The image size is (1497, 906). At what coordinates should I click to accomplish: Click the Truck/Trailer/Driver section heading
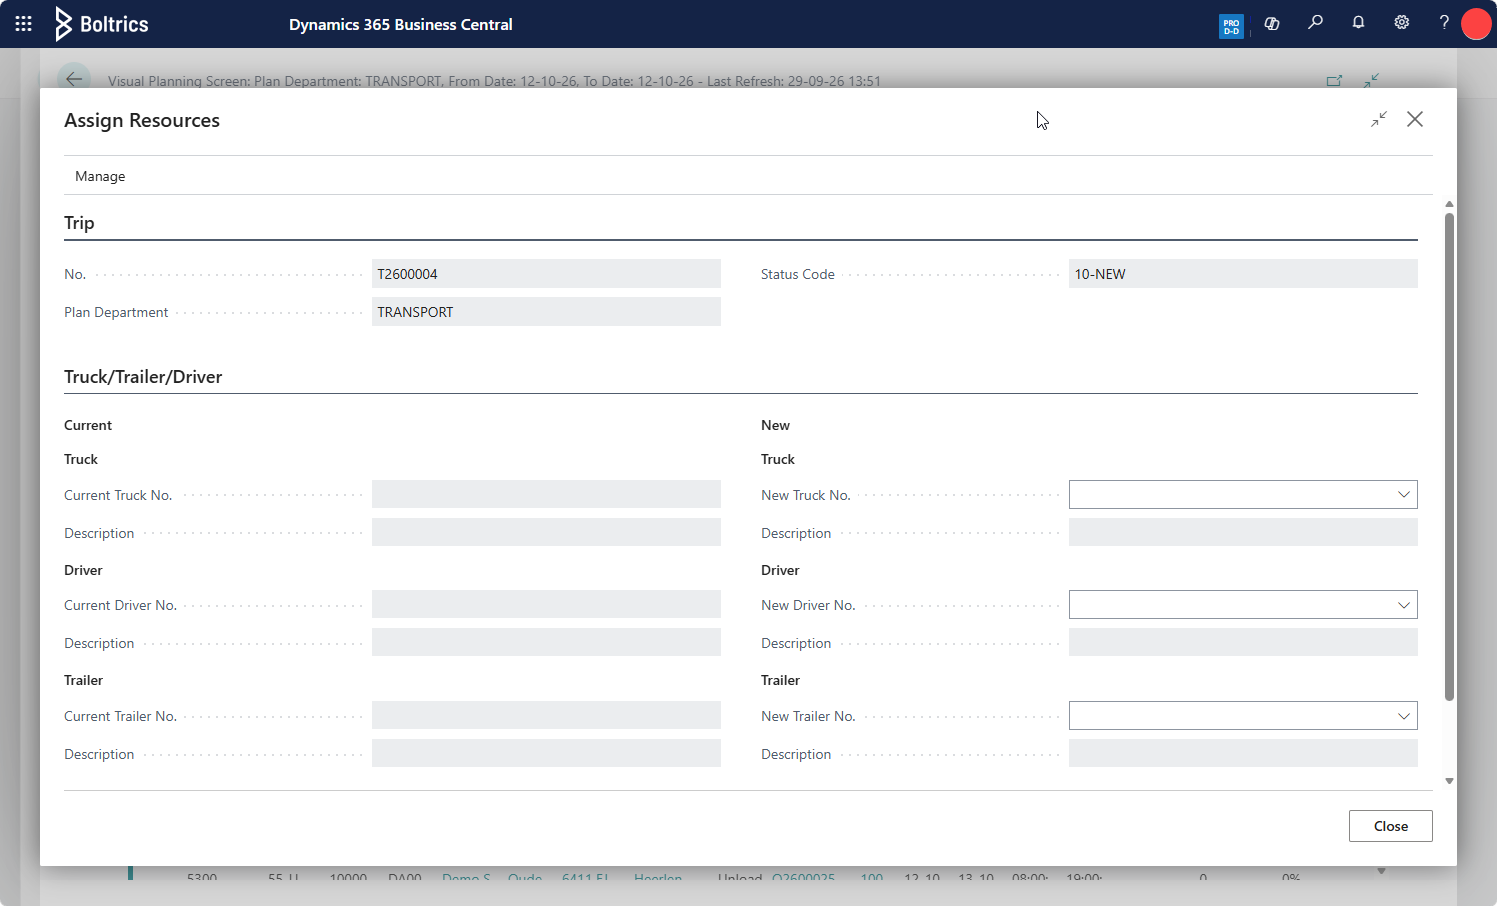(143, 377)
